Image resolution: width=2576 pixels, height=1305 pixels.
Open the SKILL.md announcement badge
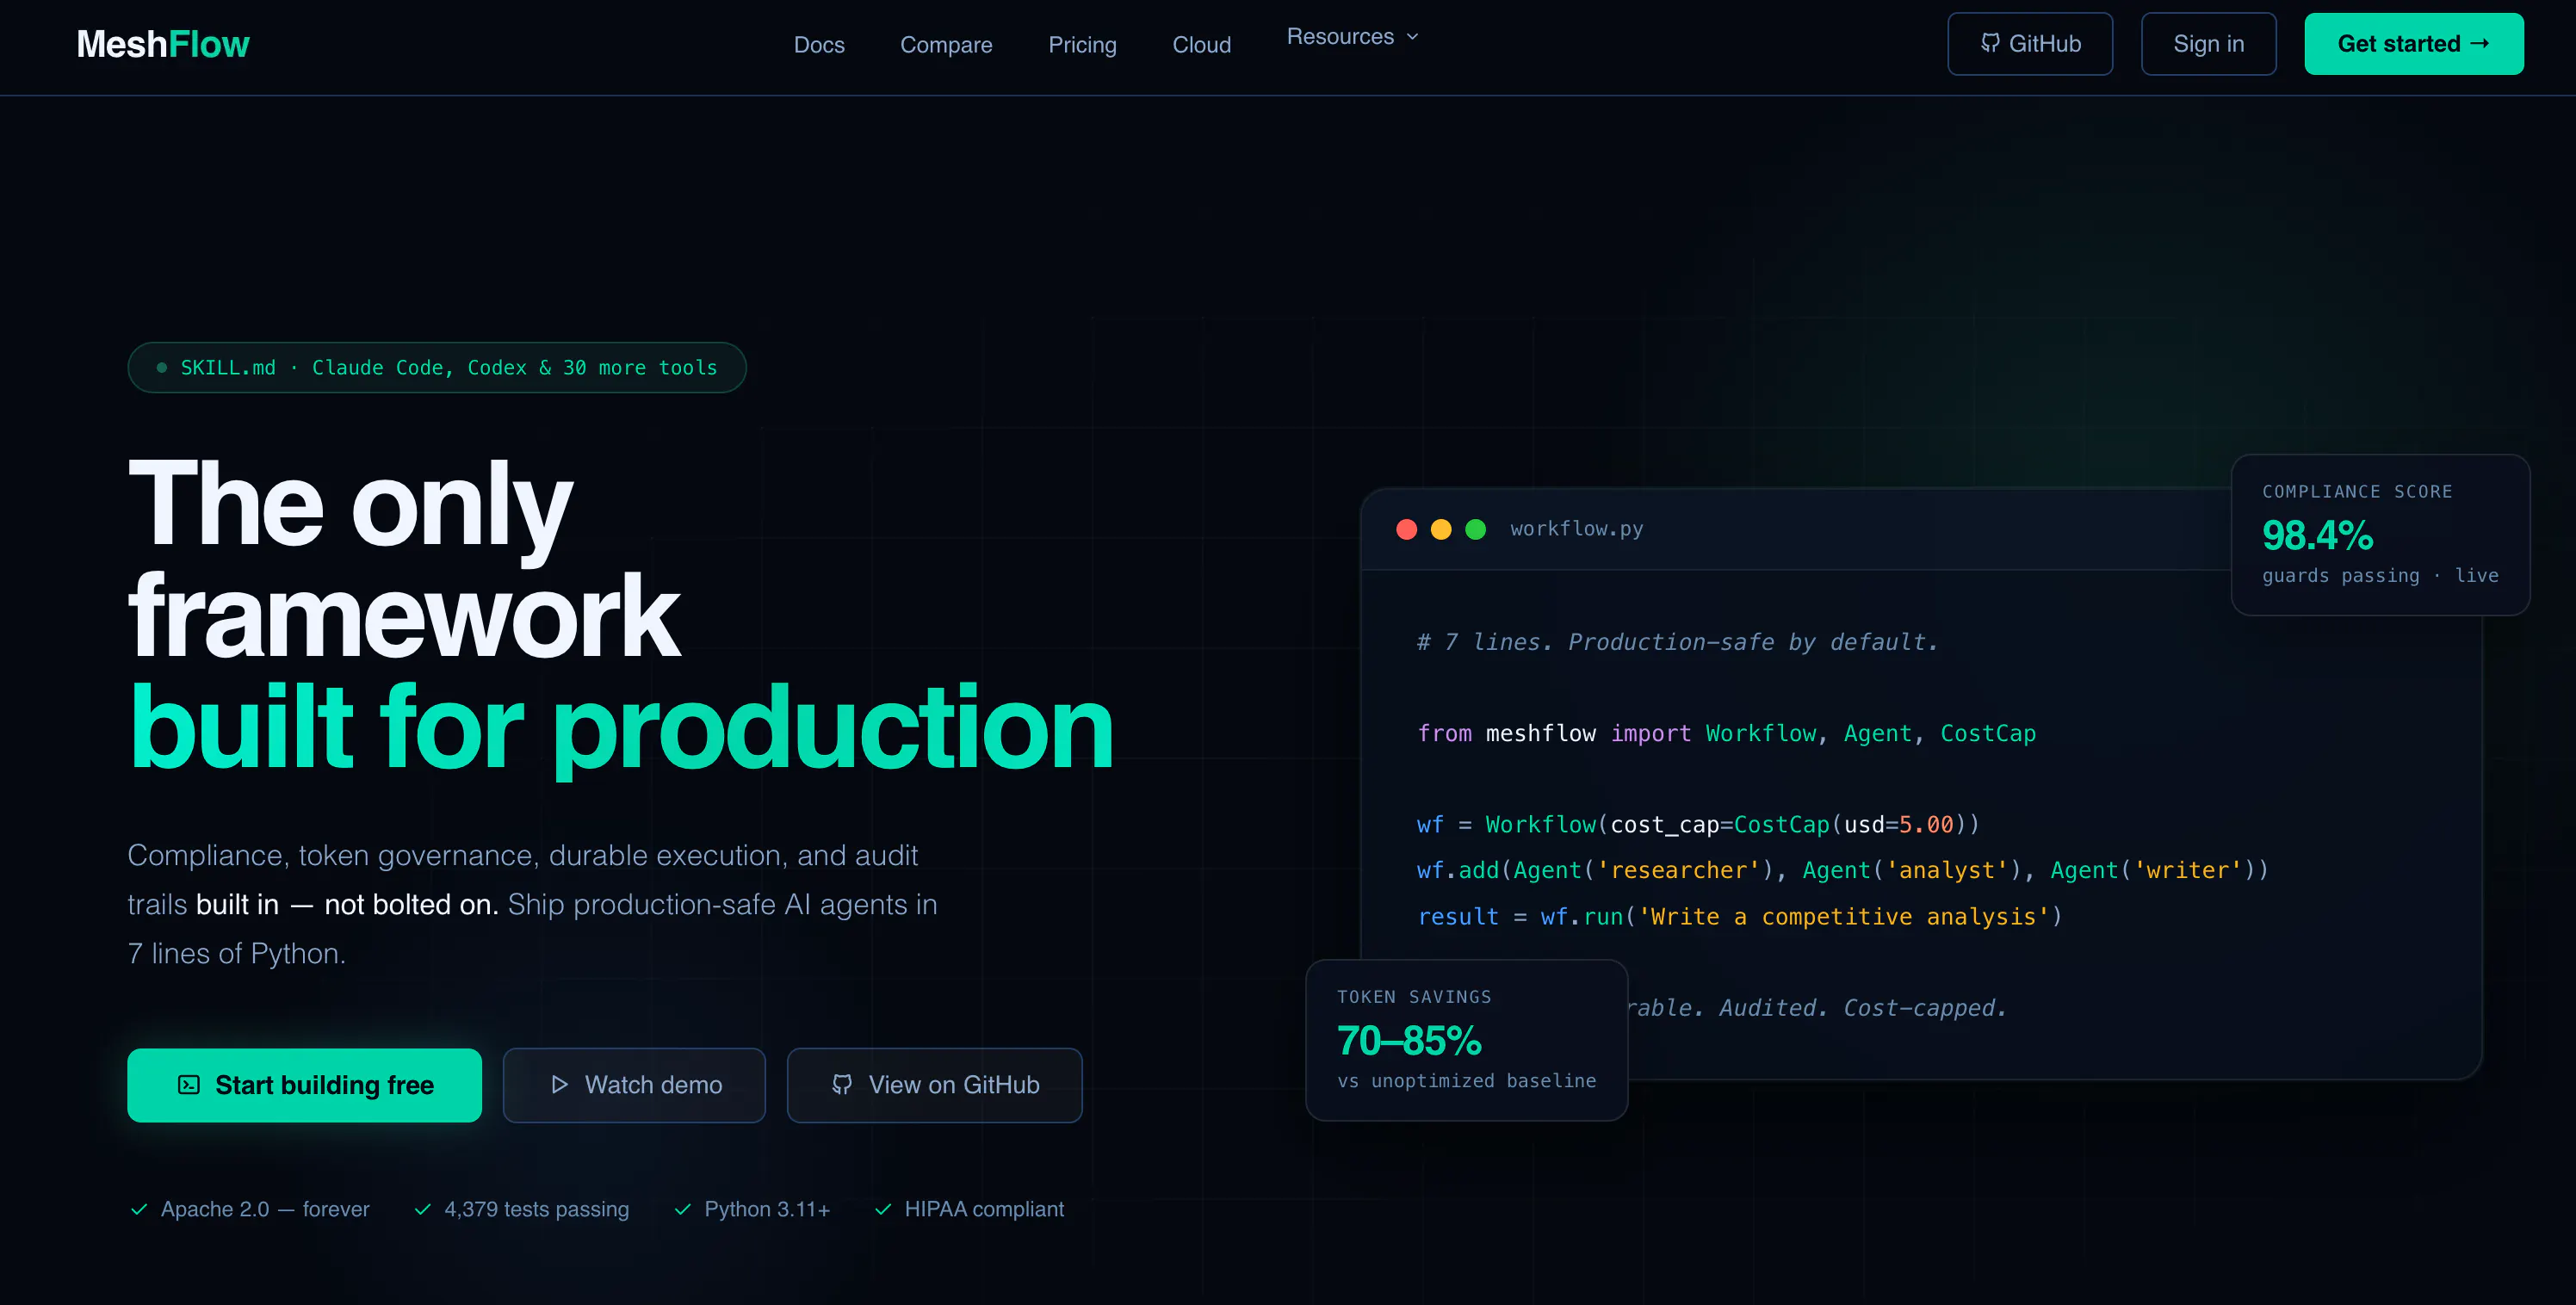(x=437, y=368)
